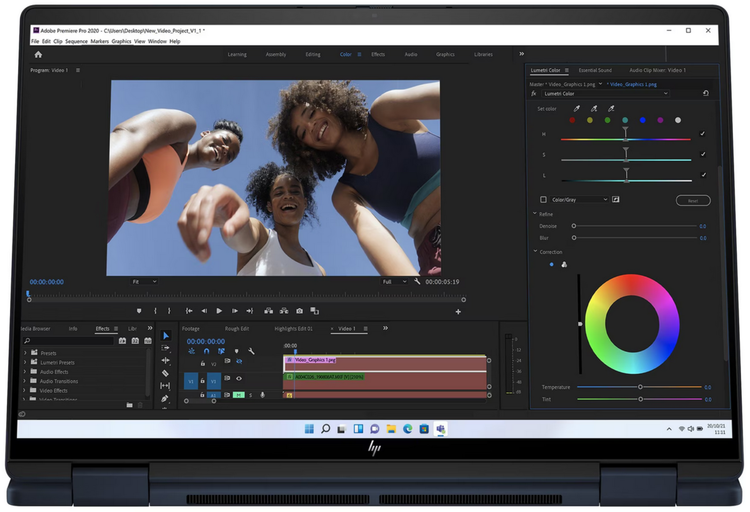The width and height of the screenshot is (750, 512).
Task: Toggle V1 track lock
Action: (x=203, y=381)
